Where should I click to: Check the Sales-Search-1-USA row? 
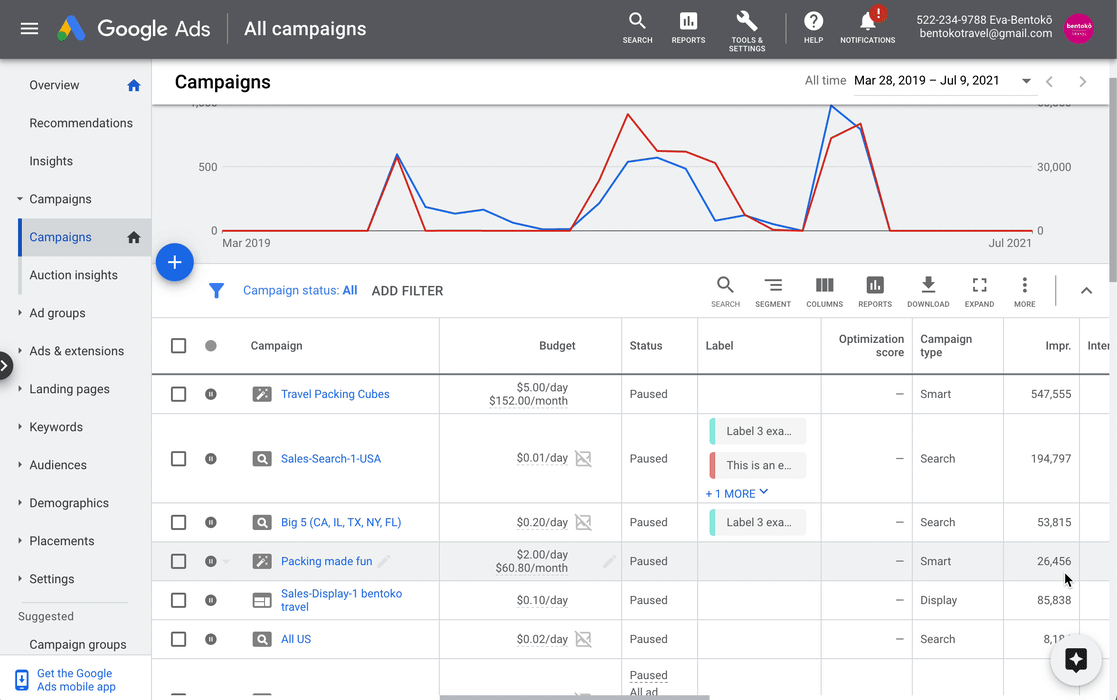[178, 459]
